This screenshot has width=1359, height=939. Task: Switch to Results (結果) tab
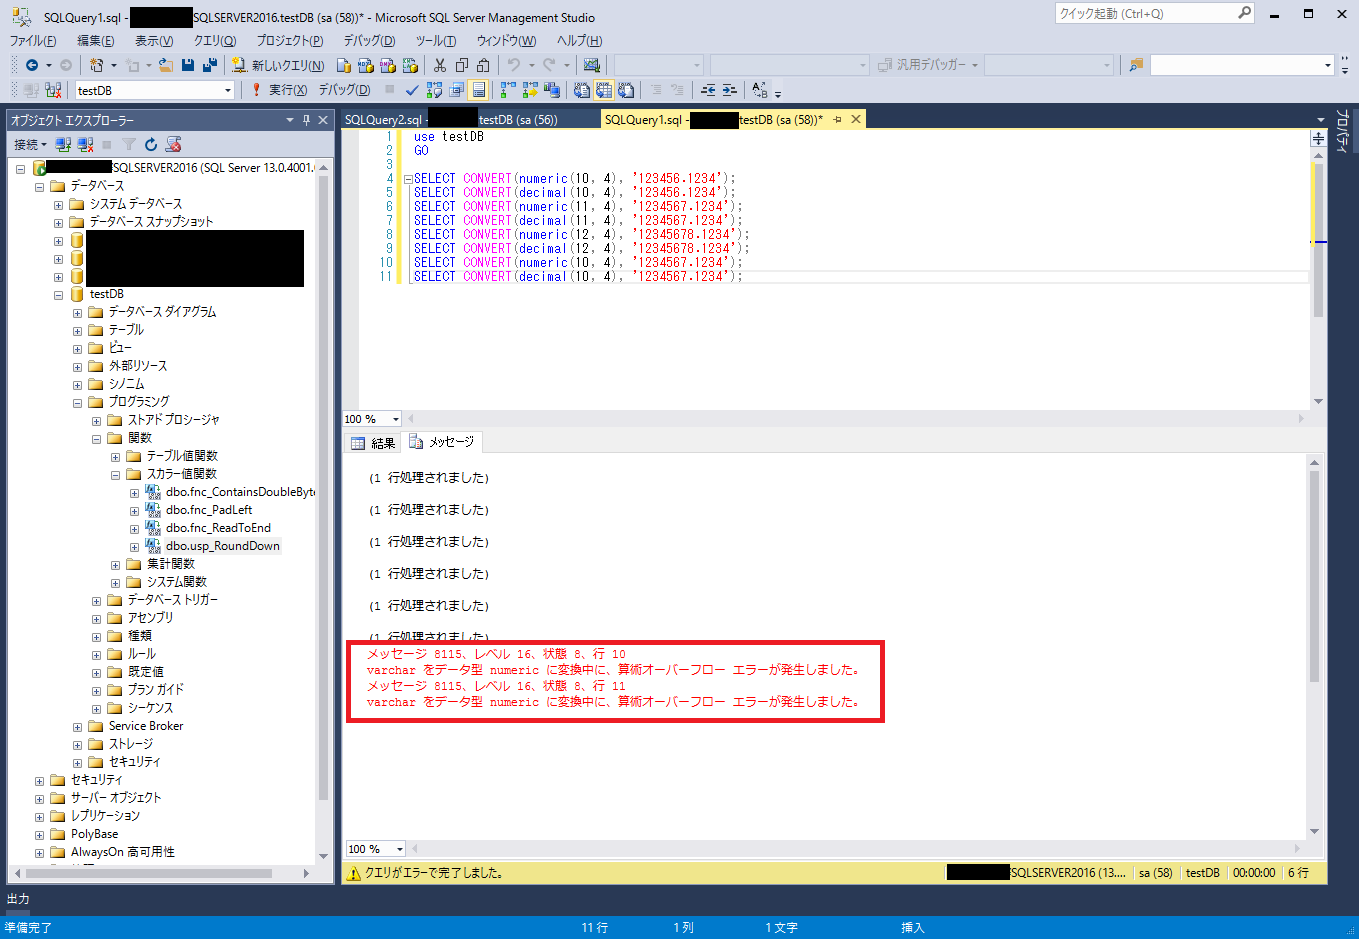374,443
